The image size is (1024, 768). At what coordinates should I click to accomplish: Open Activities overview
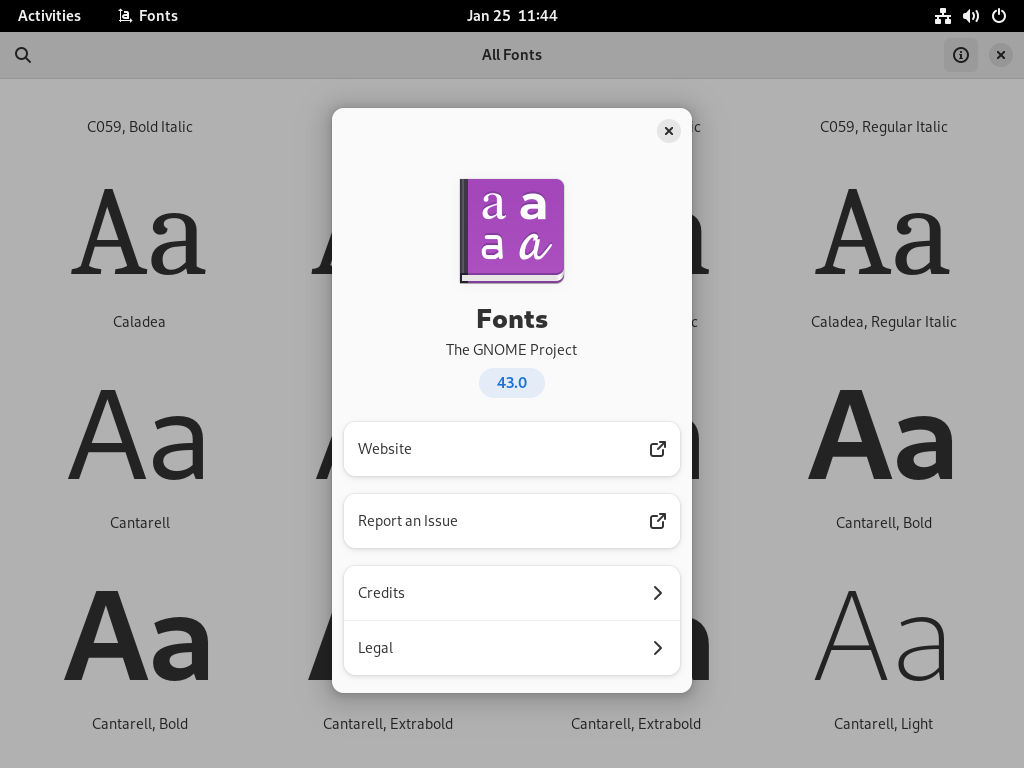pyautogui.click(x=49, y=16)
